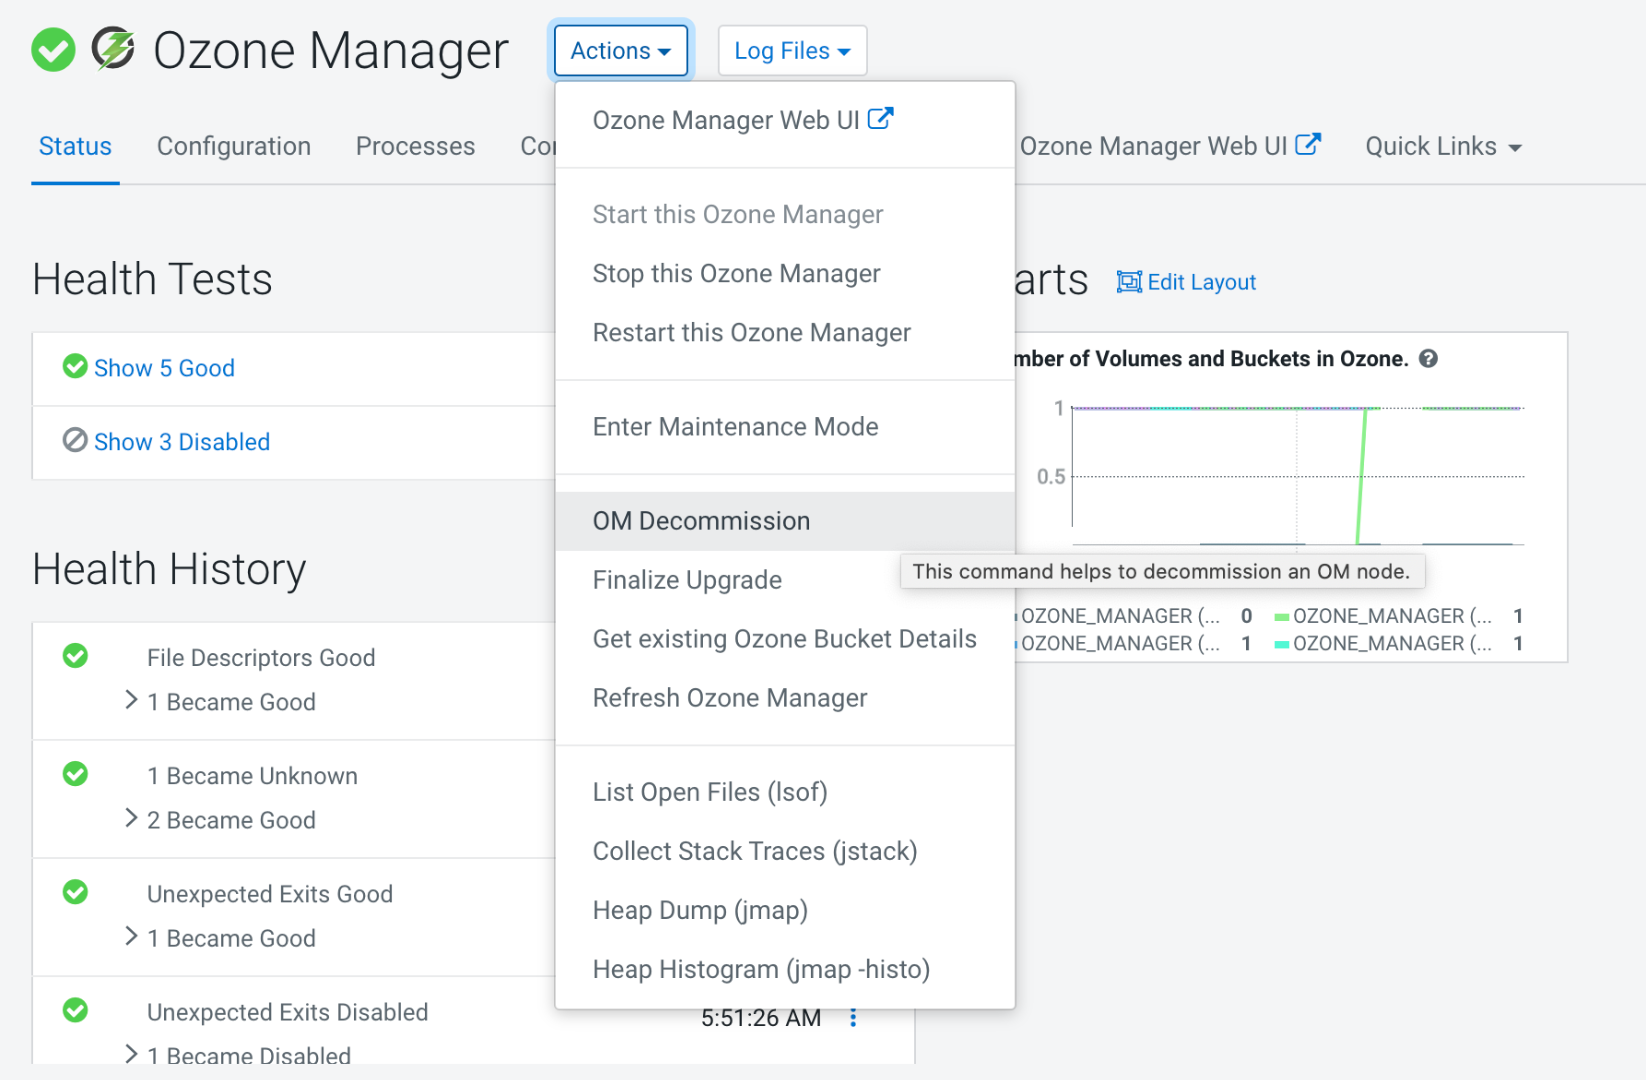Expand the 2 Became Good entry
Screen dimensions: 1646x1080
click(131, 819)
